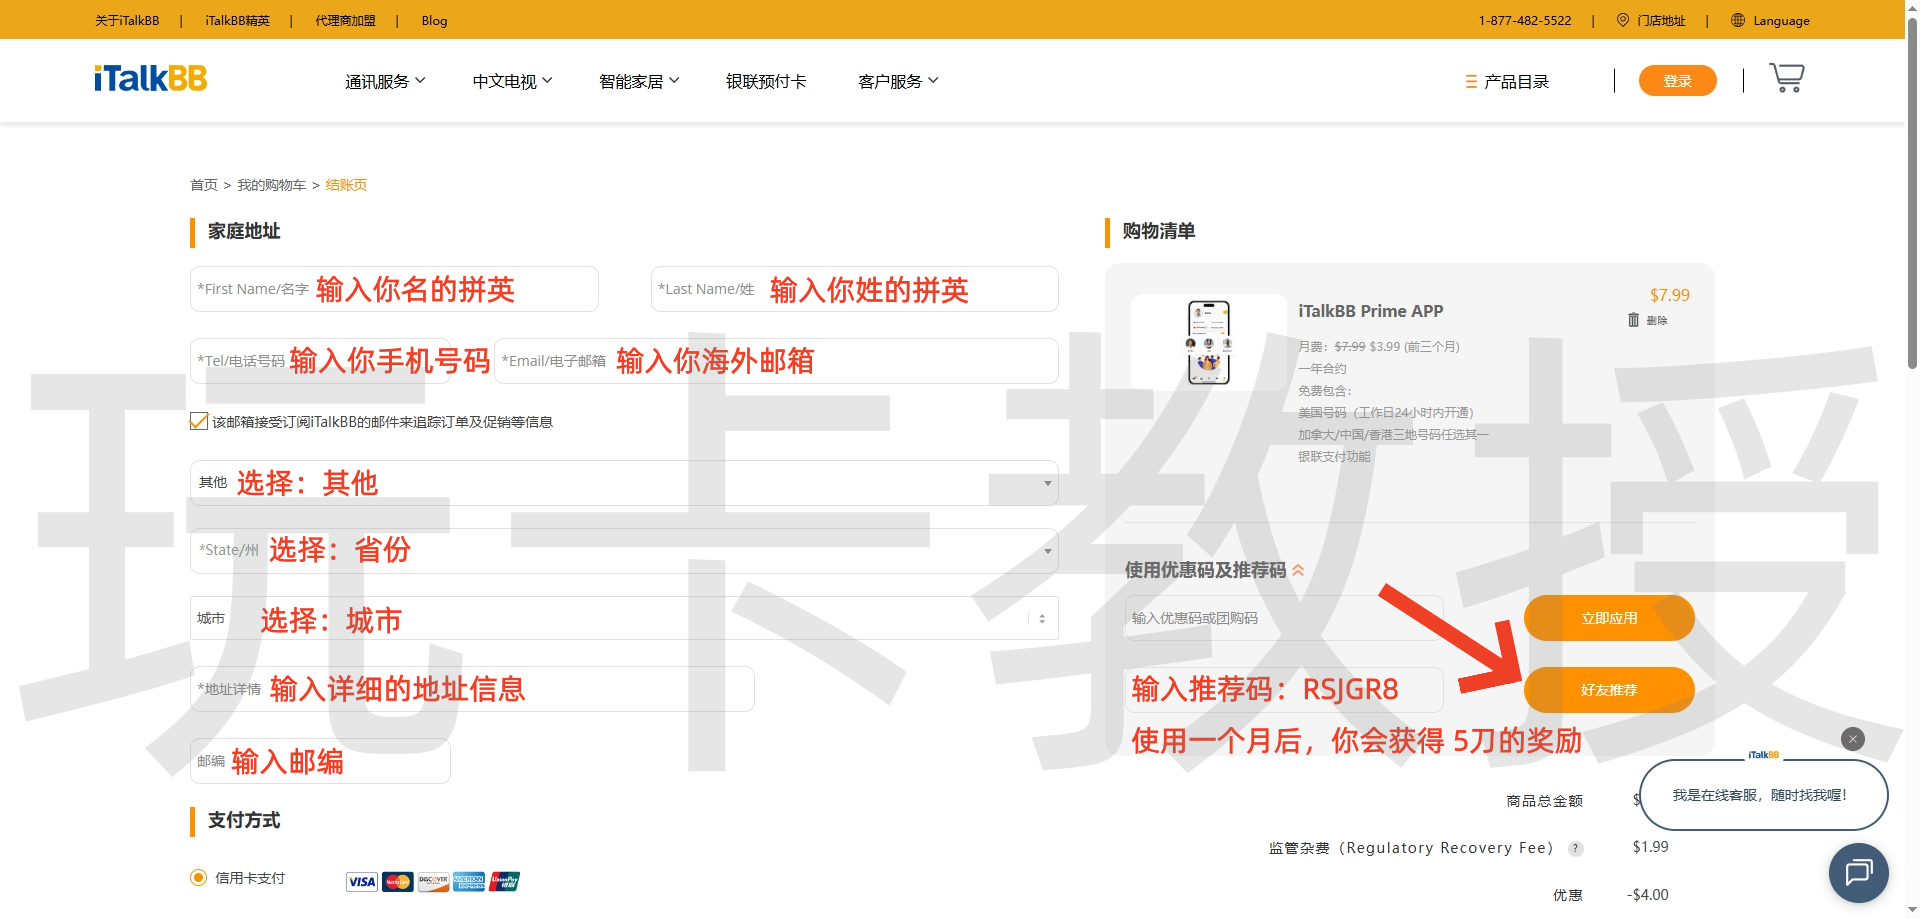The width and height of the screenshot is (1920, 919).
Task: Toggle the email subscription checkbox
Action: coord(199,421)
